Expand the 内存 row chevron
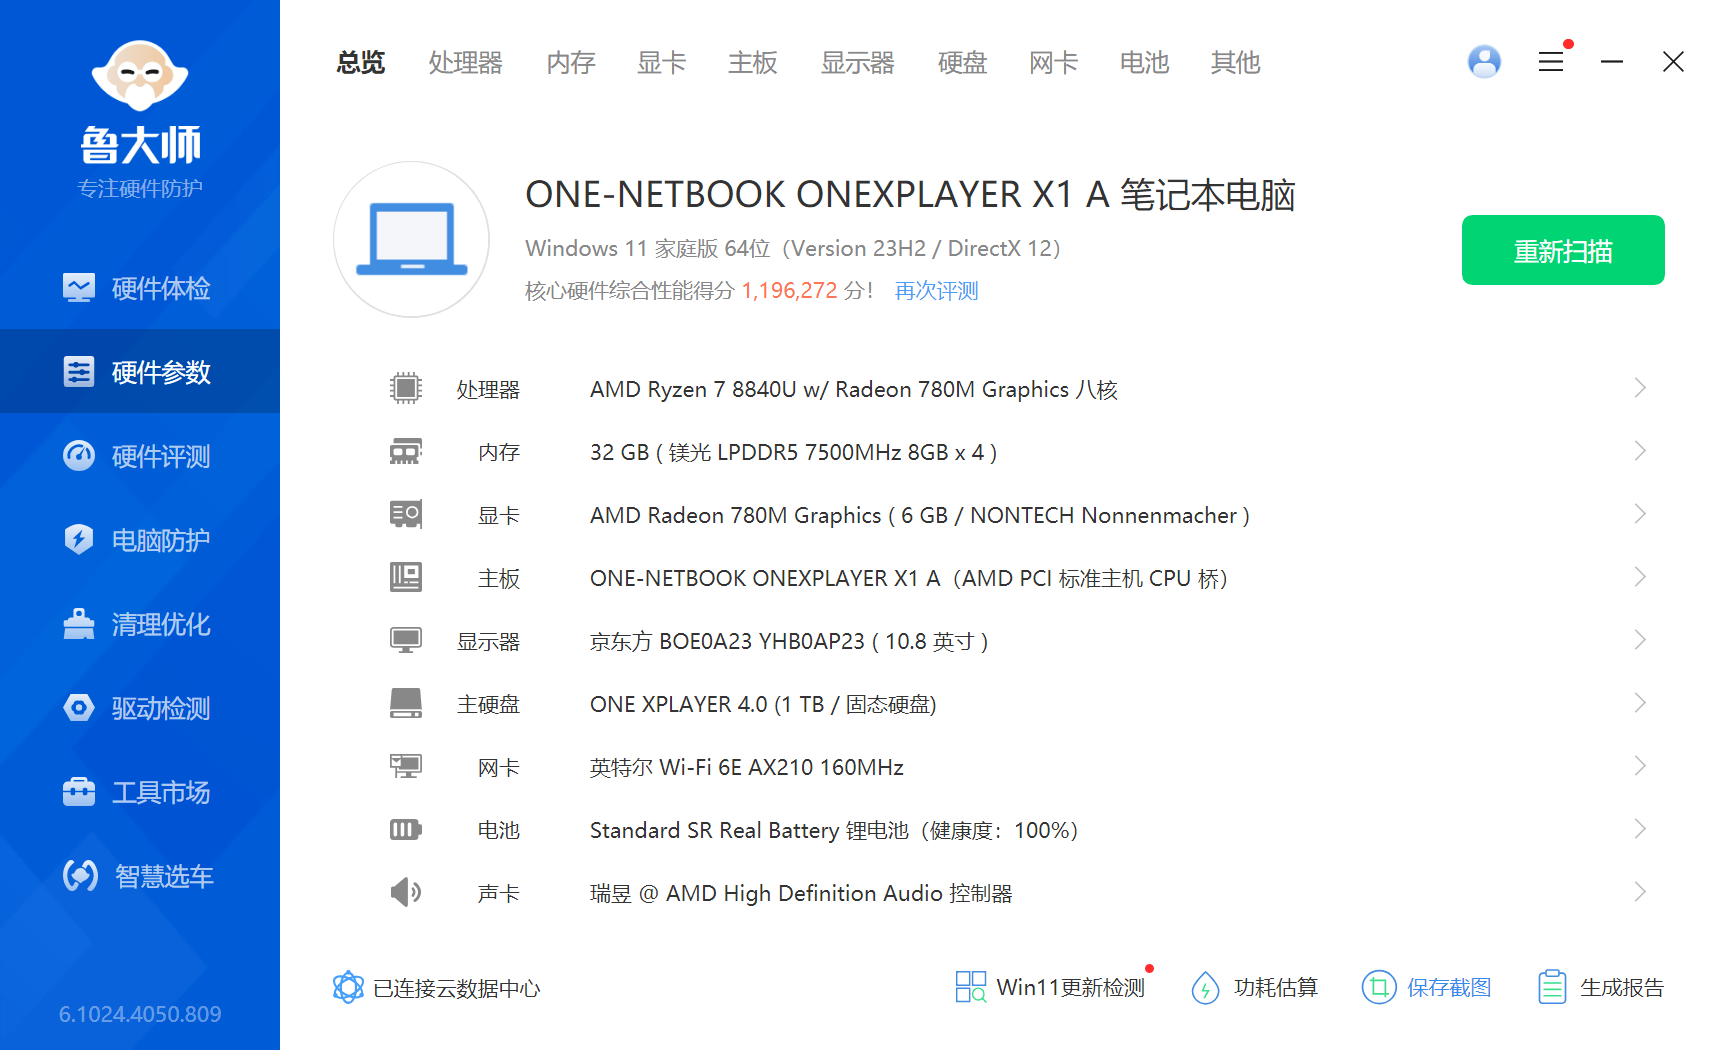1715x1050 pixels. tap(1640, 451)
